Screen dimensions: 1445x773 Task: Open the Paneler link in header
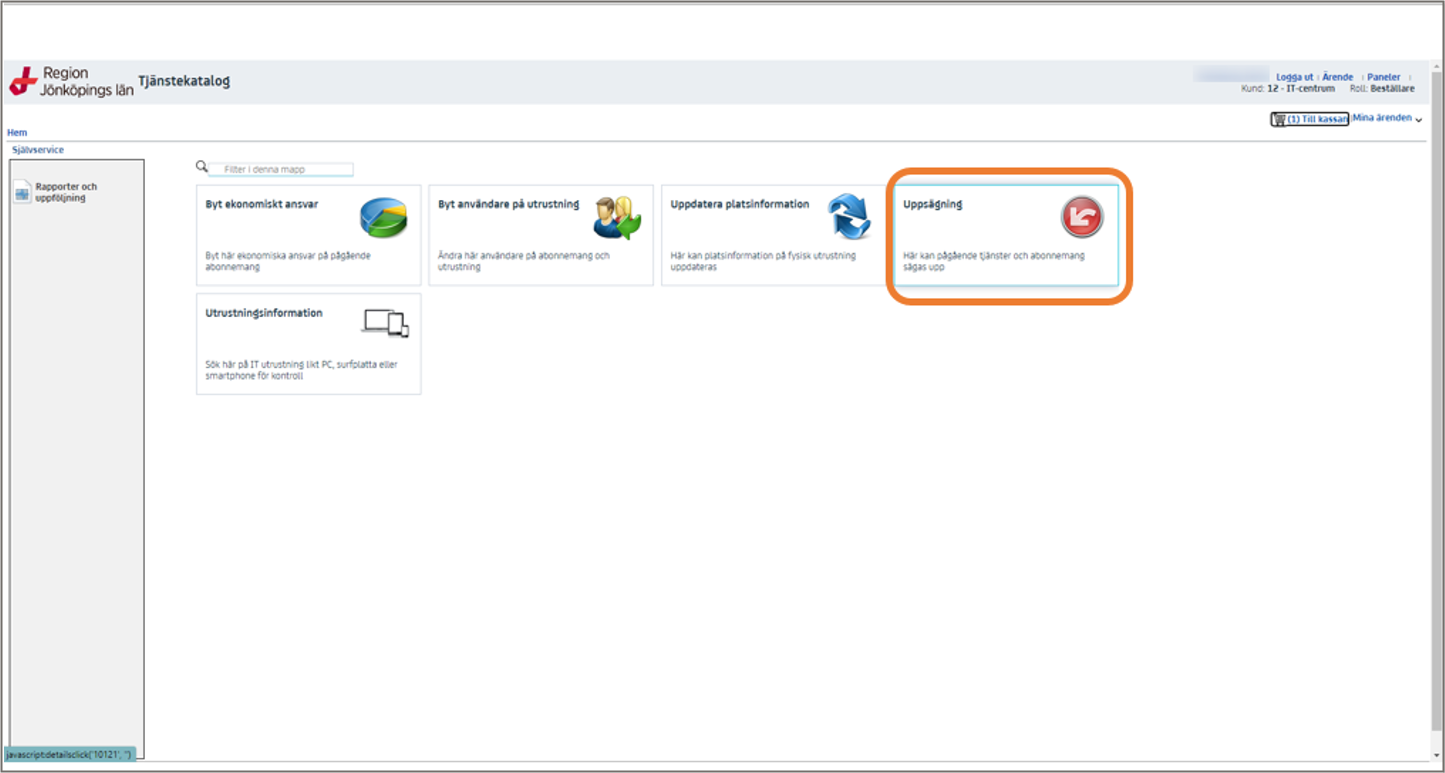click(1384, 77)
